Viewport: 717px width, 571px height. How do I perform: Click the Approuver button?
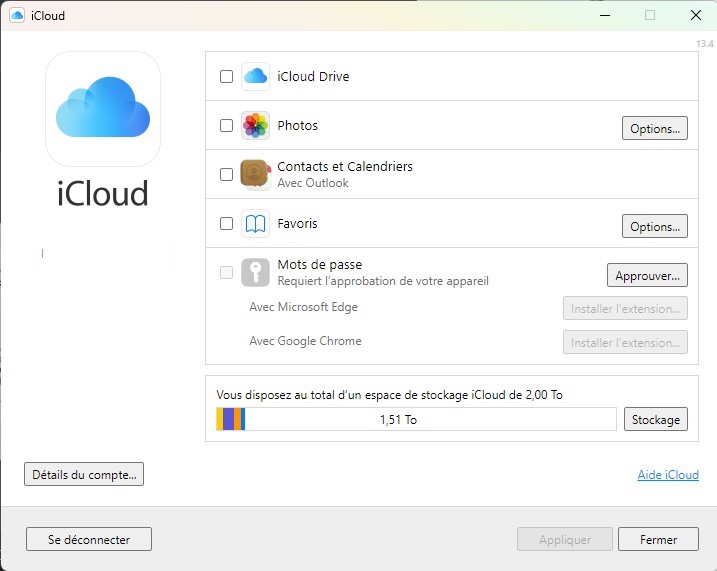pos(647,276)
